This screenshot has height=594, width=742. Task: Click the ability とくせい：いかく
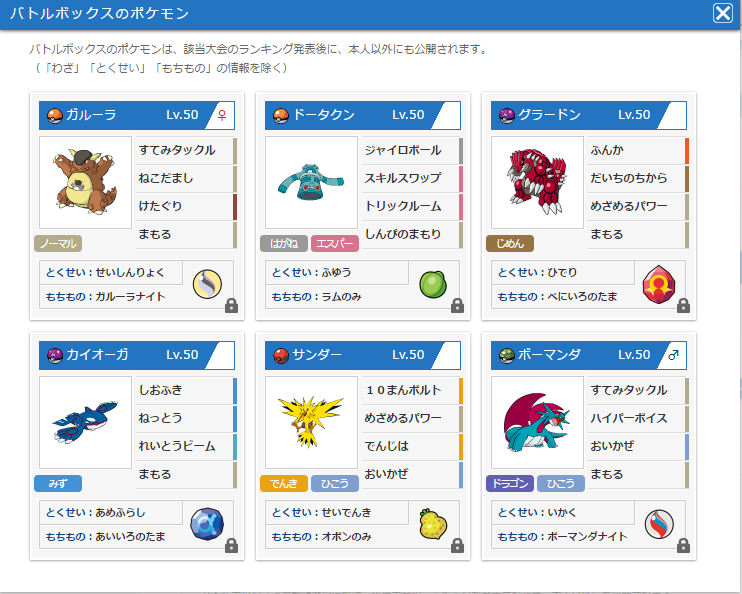click(563, 513)
